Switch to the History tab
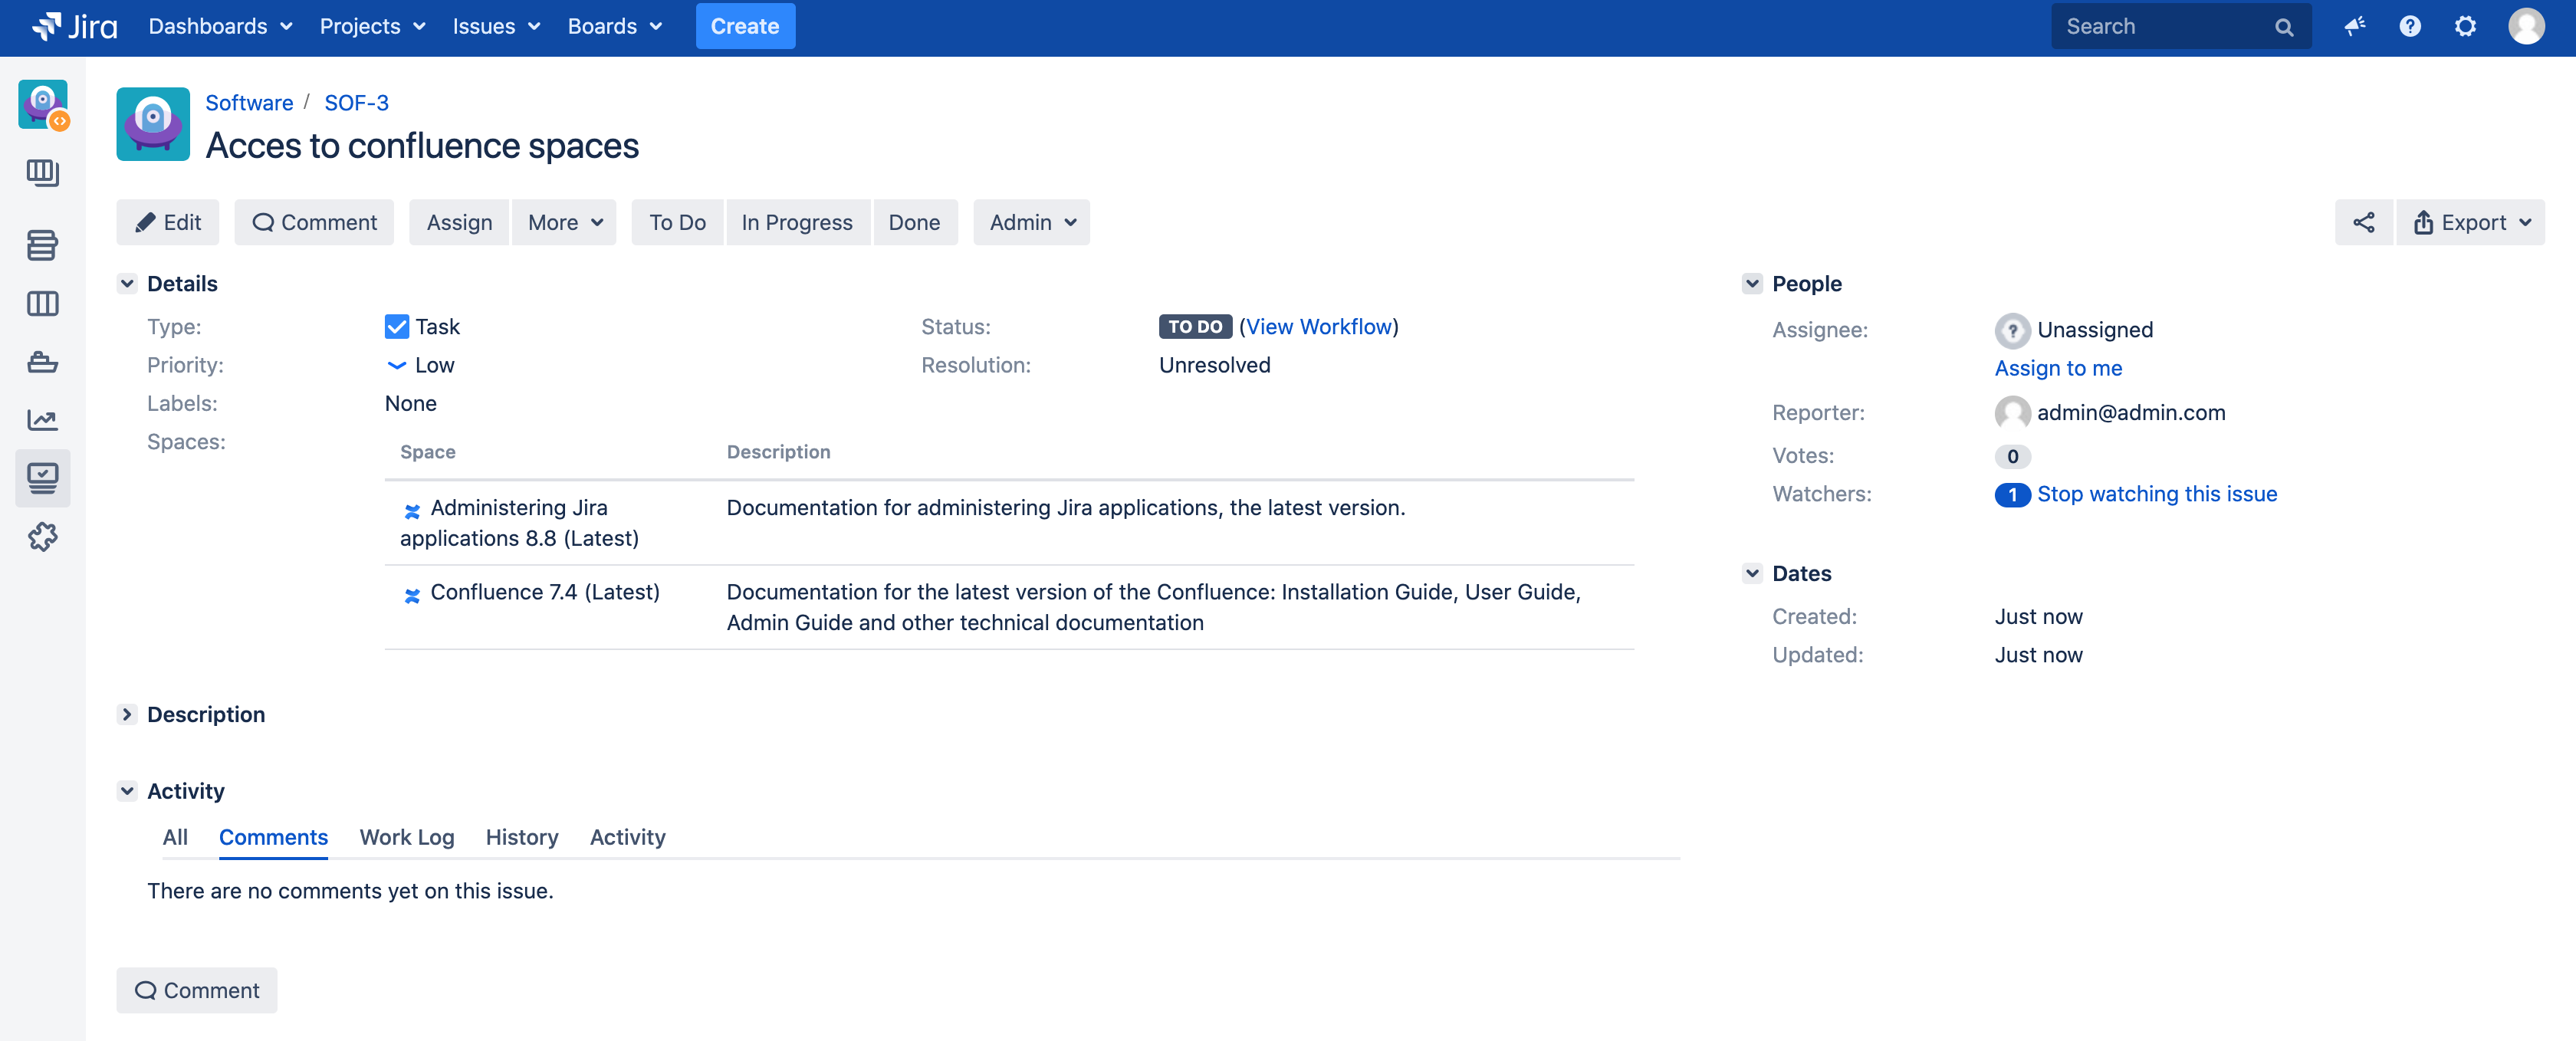This screenshot has height=1041, width=2576. 521,837
